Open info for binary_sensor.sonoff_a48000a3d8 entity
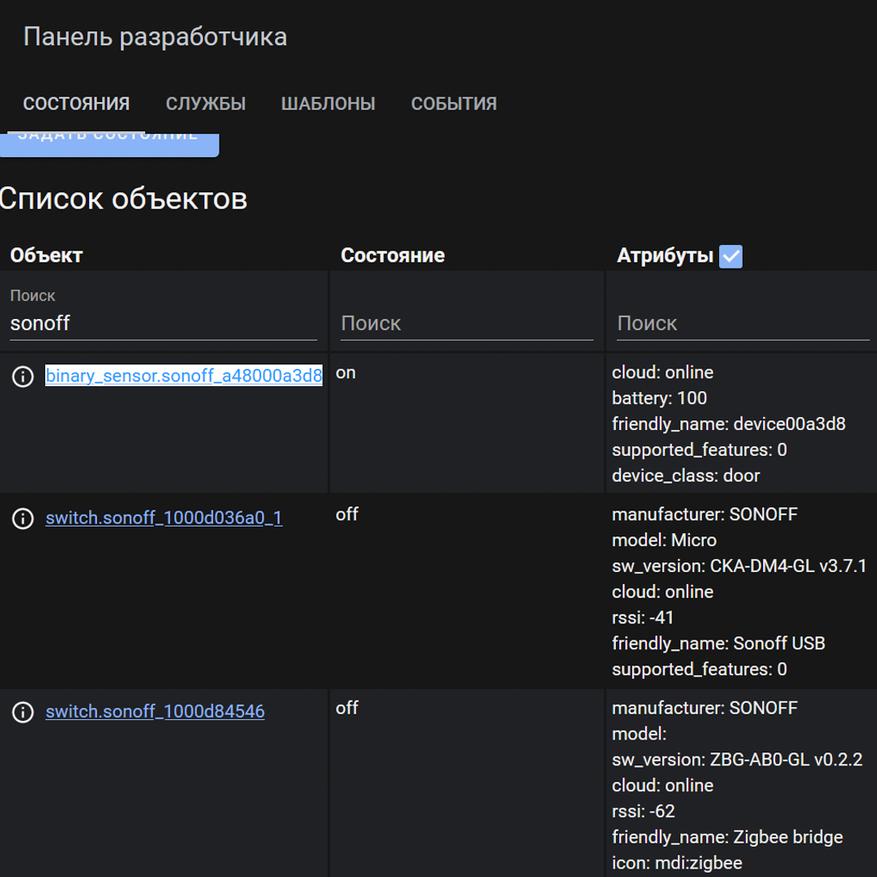The width and height of the screenshot is (877, 877). pyautogui.click(x=22, y=377)
